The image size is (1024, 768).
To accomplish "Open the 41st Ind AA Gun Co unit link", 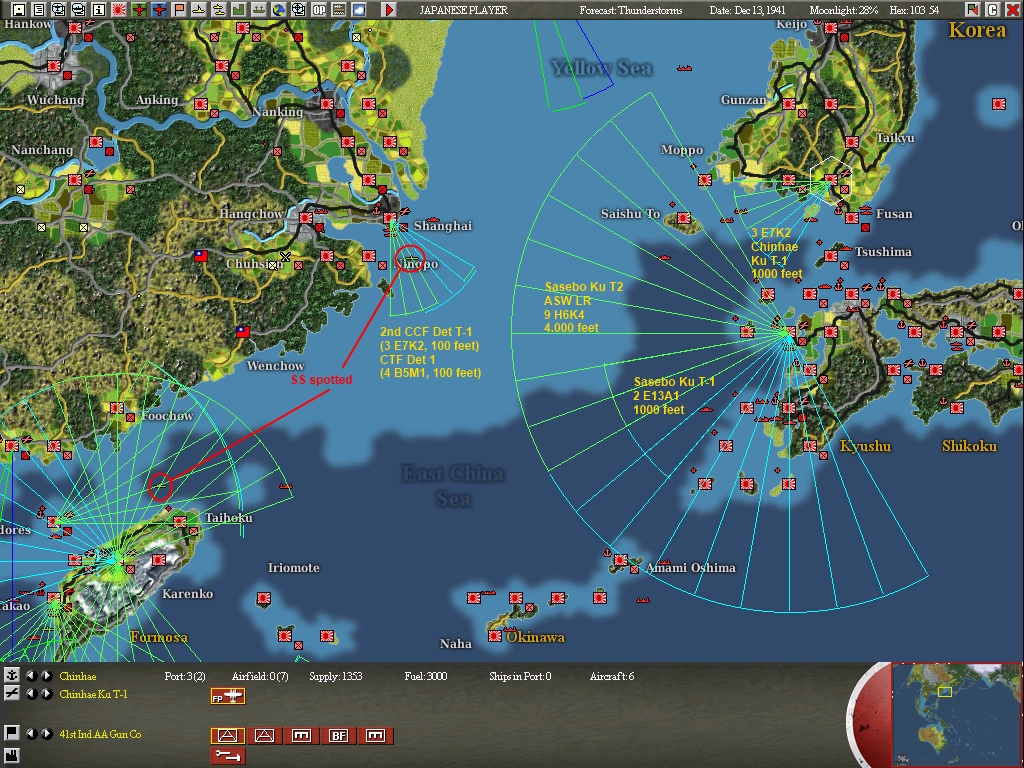I will coord(100,734).
